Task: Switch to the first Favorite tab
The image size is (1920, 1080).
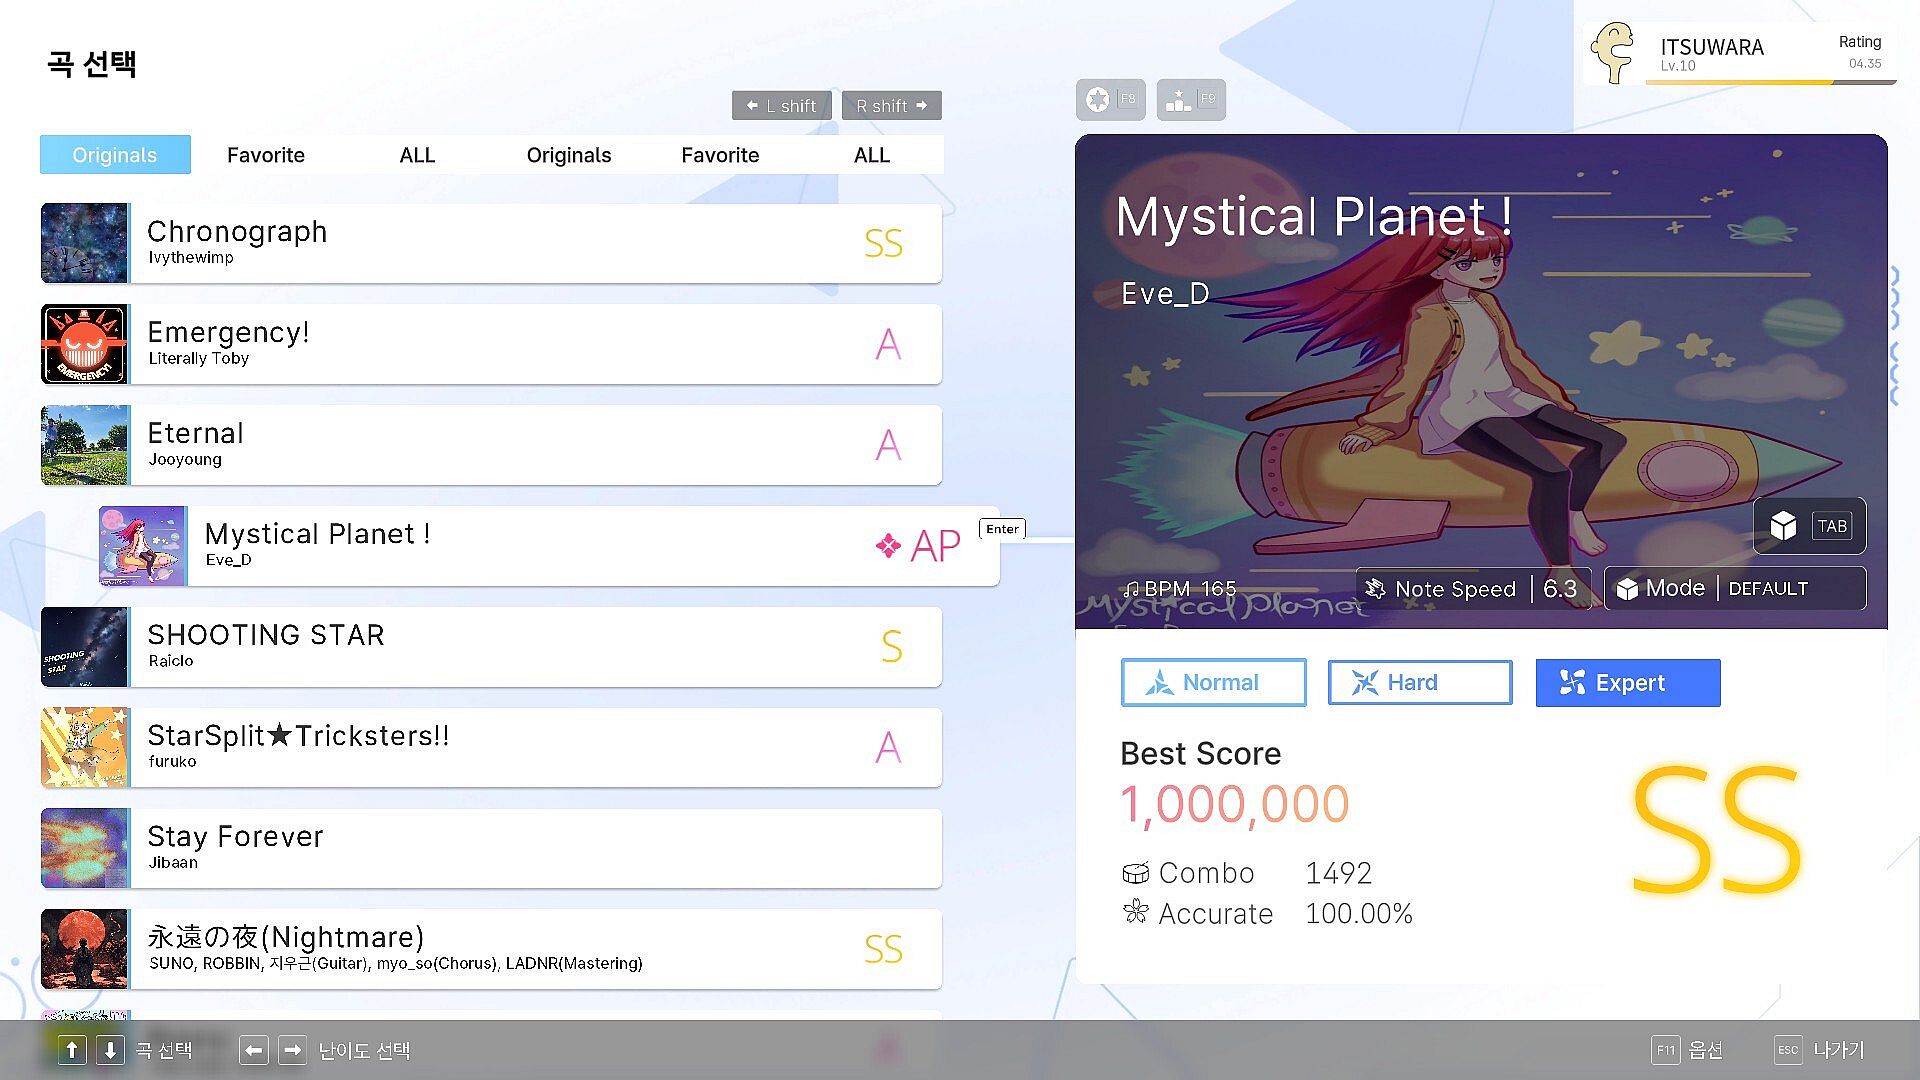Action: pos(265,155)
